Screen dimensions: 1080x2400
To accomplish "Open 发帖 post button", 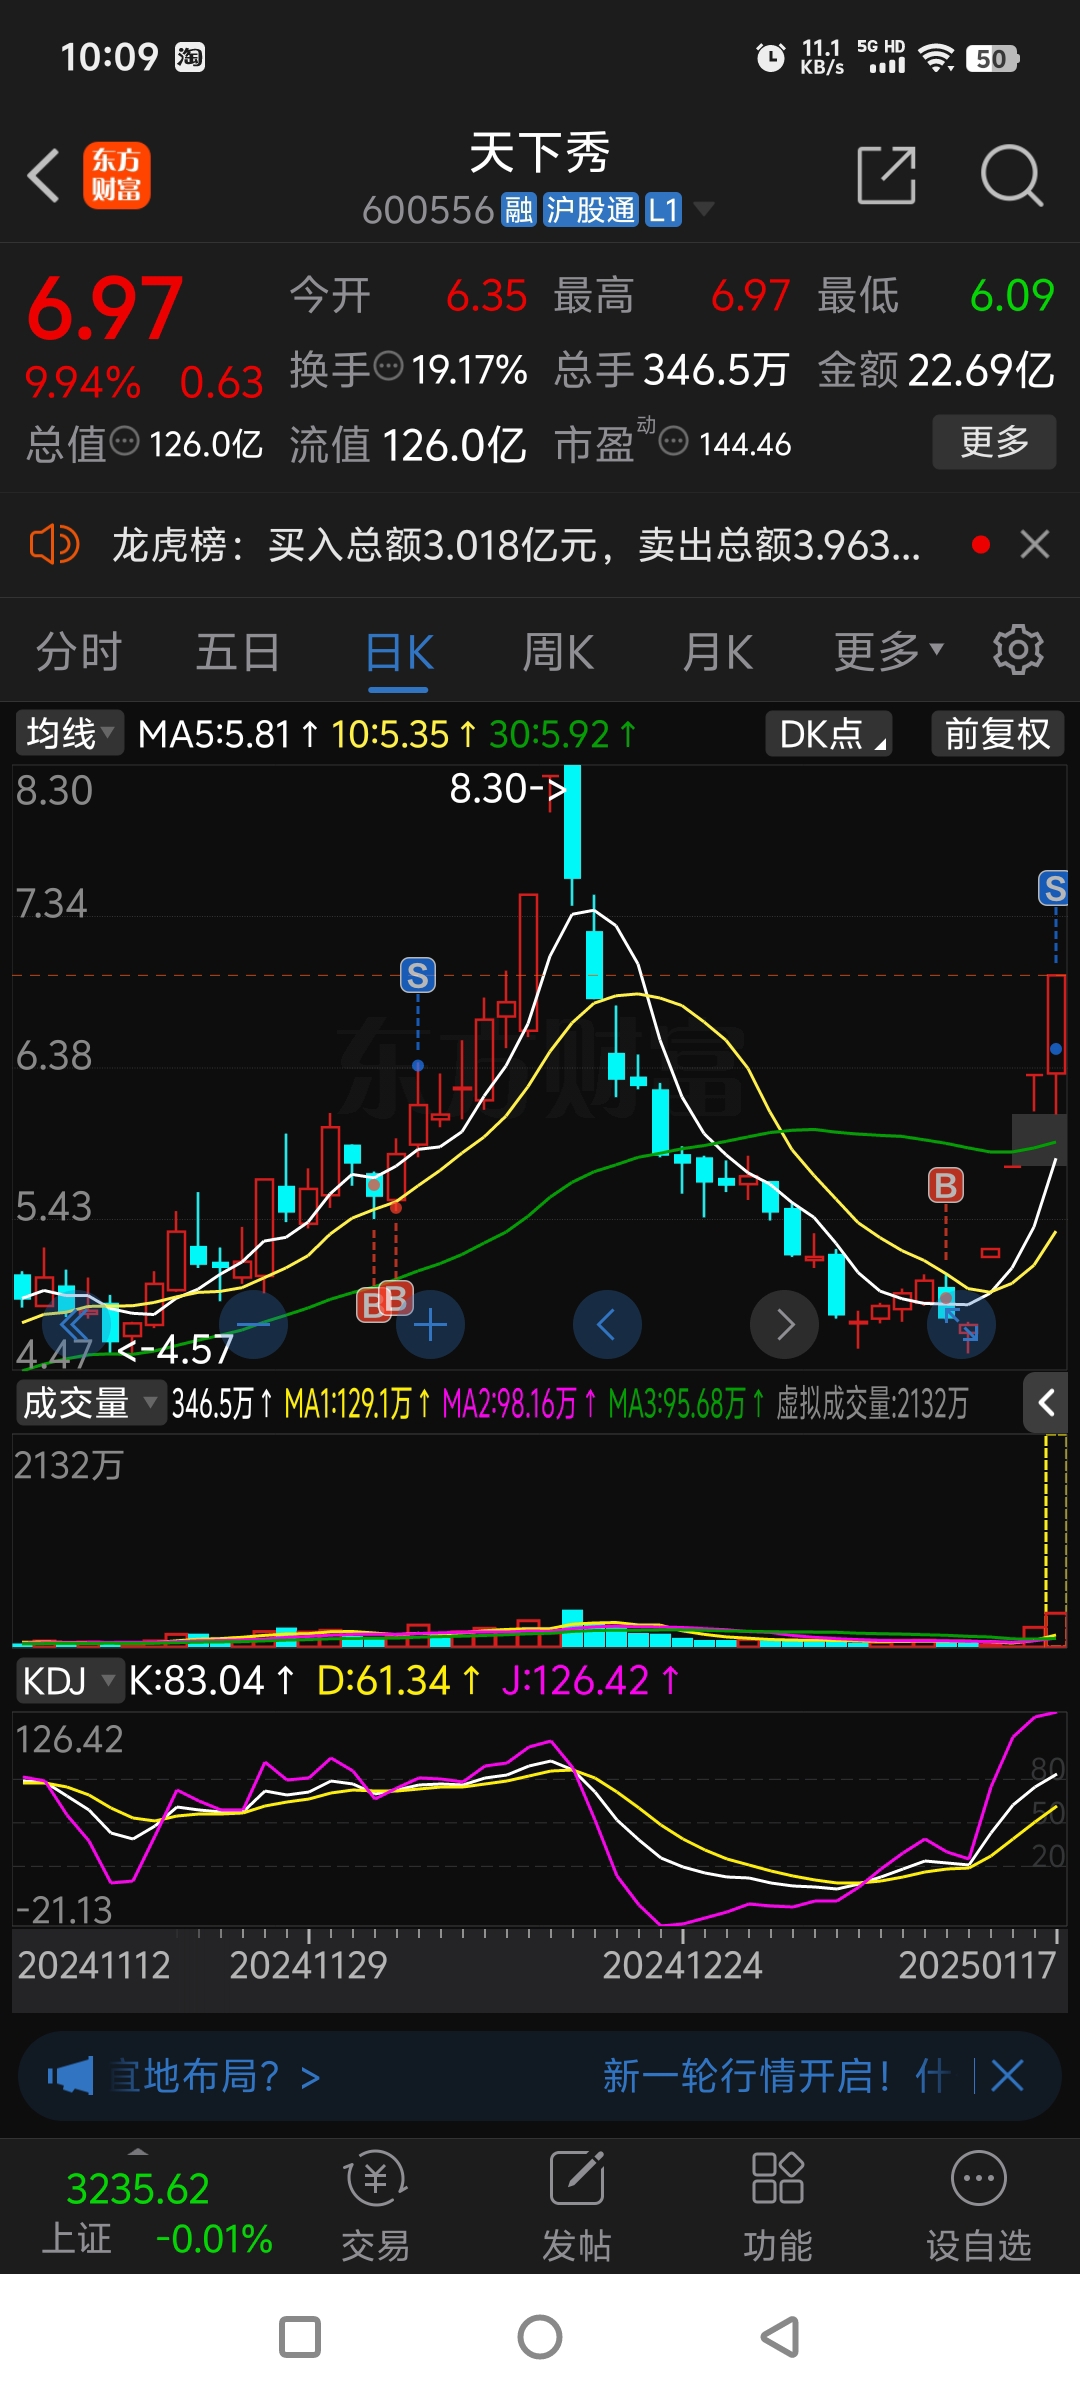I will point(577,2207).
